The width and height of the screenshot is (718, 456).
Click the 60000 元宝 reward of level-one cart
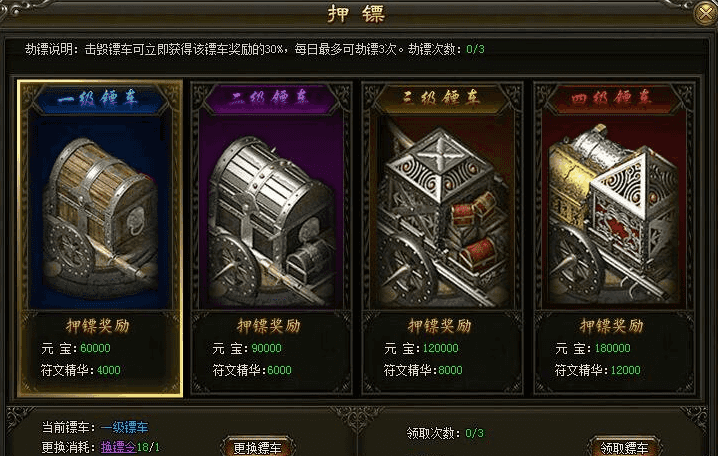pyautogui.click(x=95, y=348)
